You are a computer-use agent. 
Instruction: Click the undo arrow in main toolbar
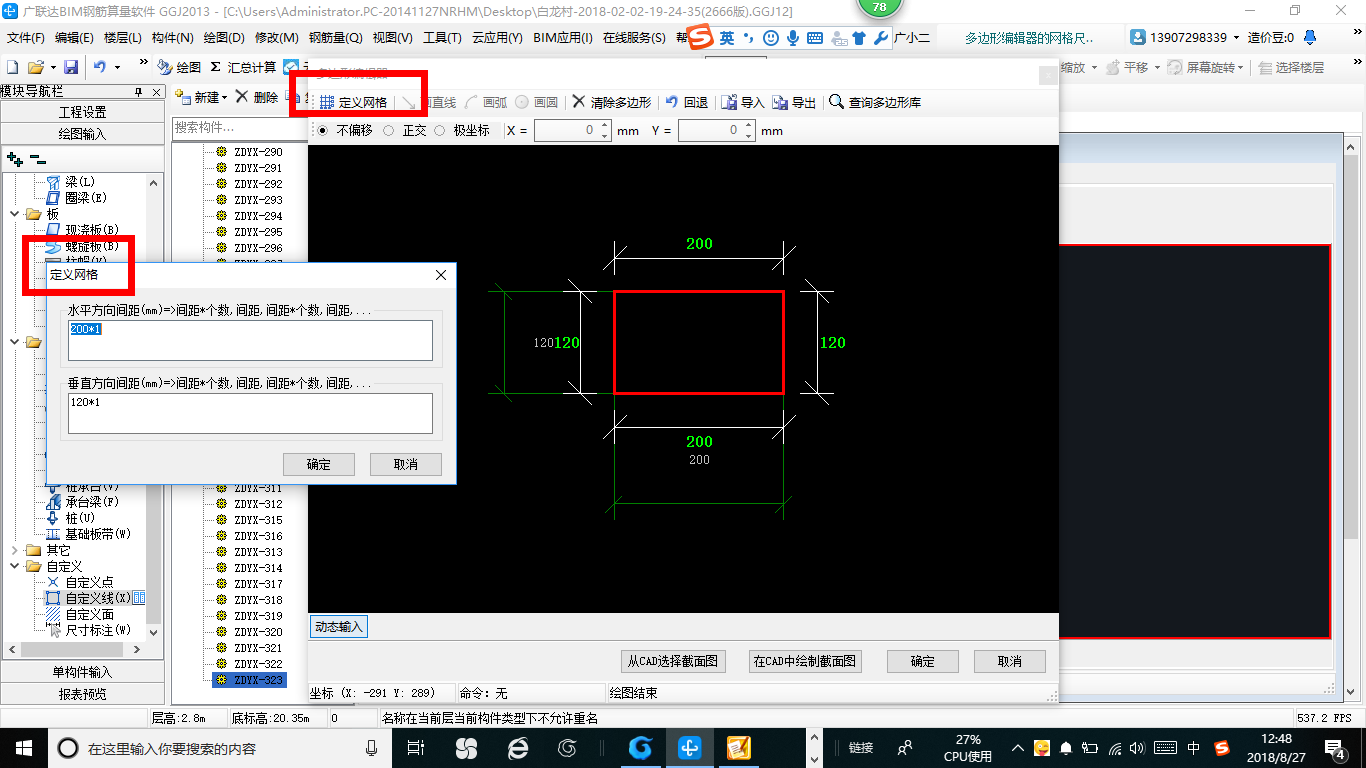[100, 67]
